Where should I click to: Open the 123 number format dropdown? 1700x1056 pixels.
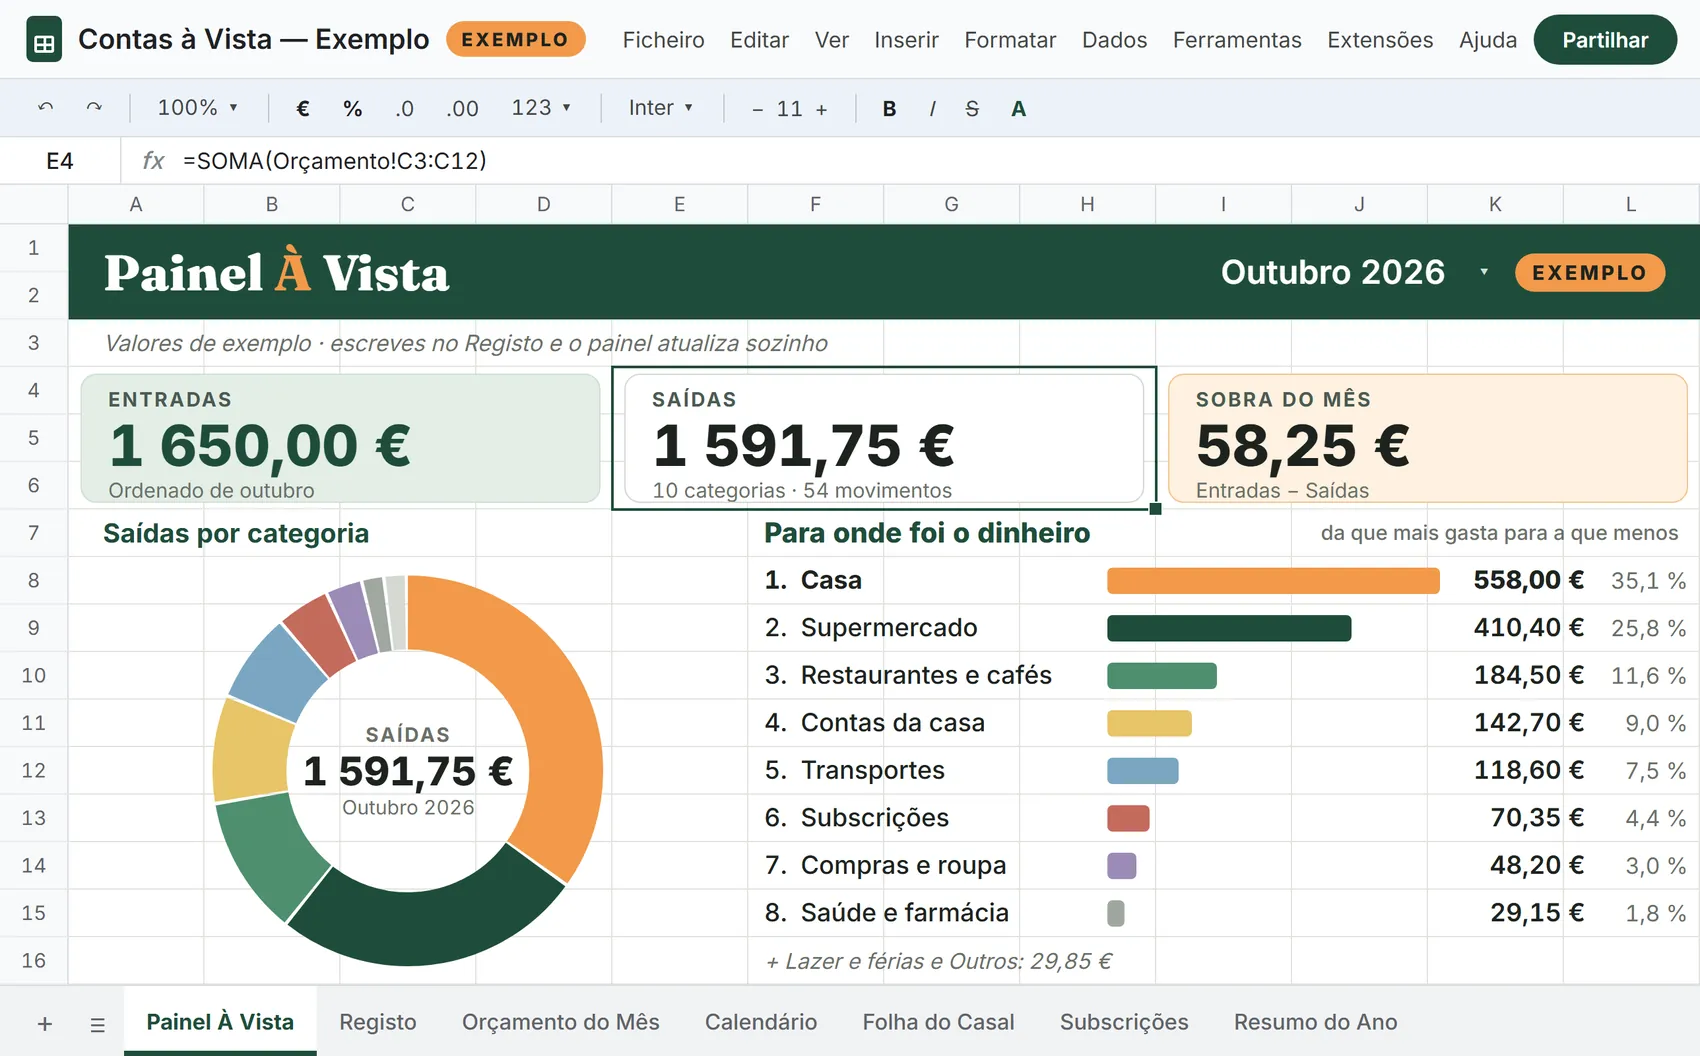[x=541, y=107]
